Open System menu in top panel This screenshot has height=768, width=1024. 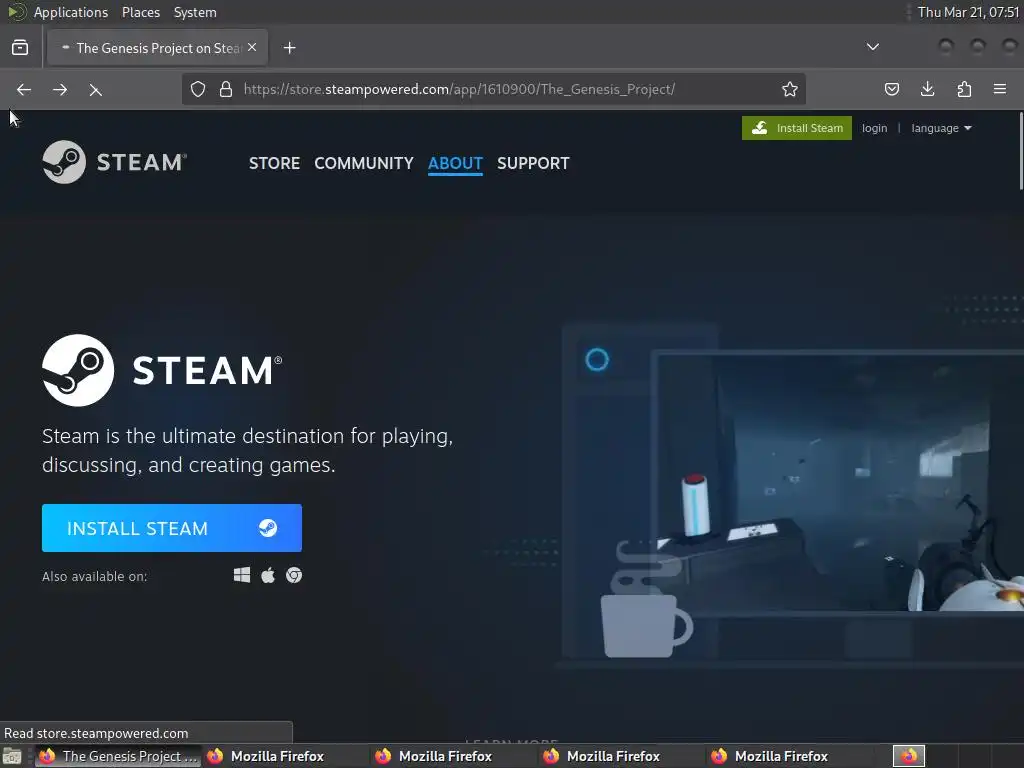click(195, 12)
